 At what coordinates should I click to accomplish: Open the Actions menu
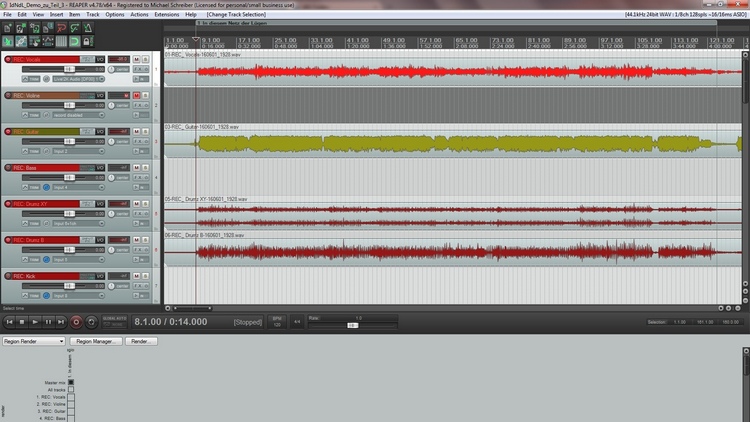pyautogui.click(x=139, y=14)
